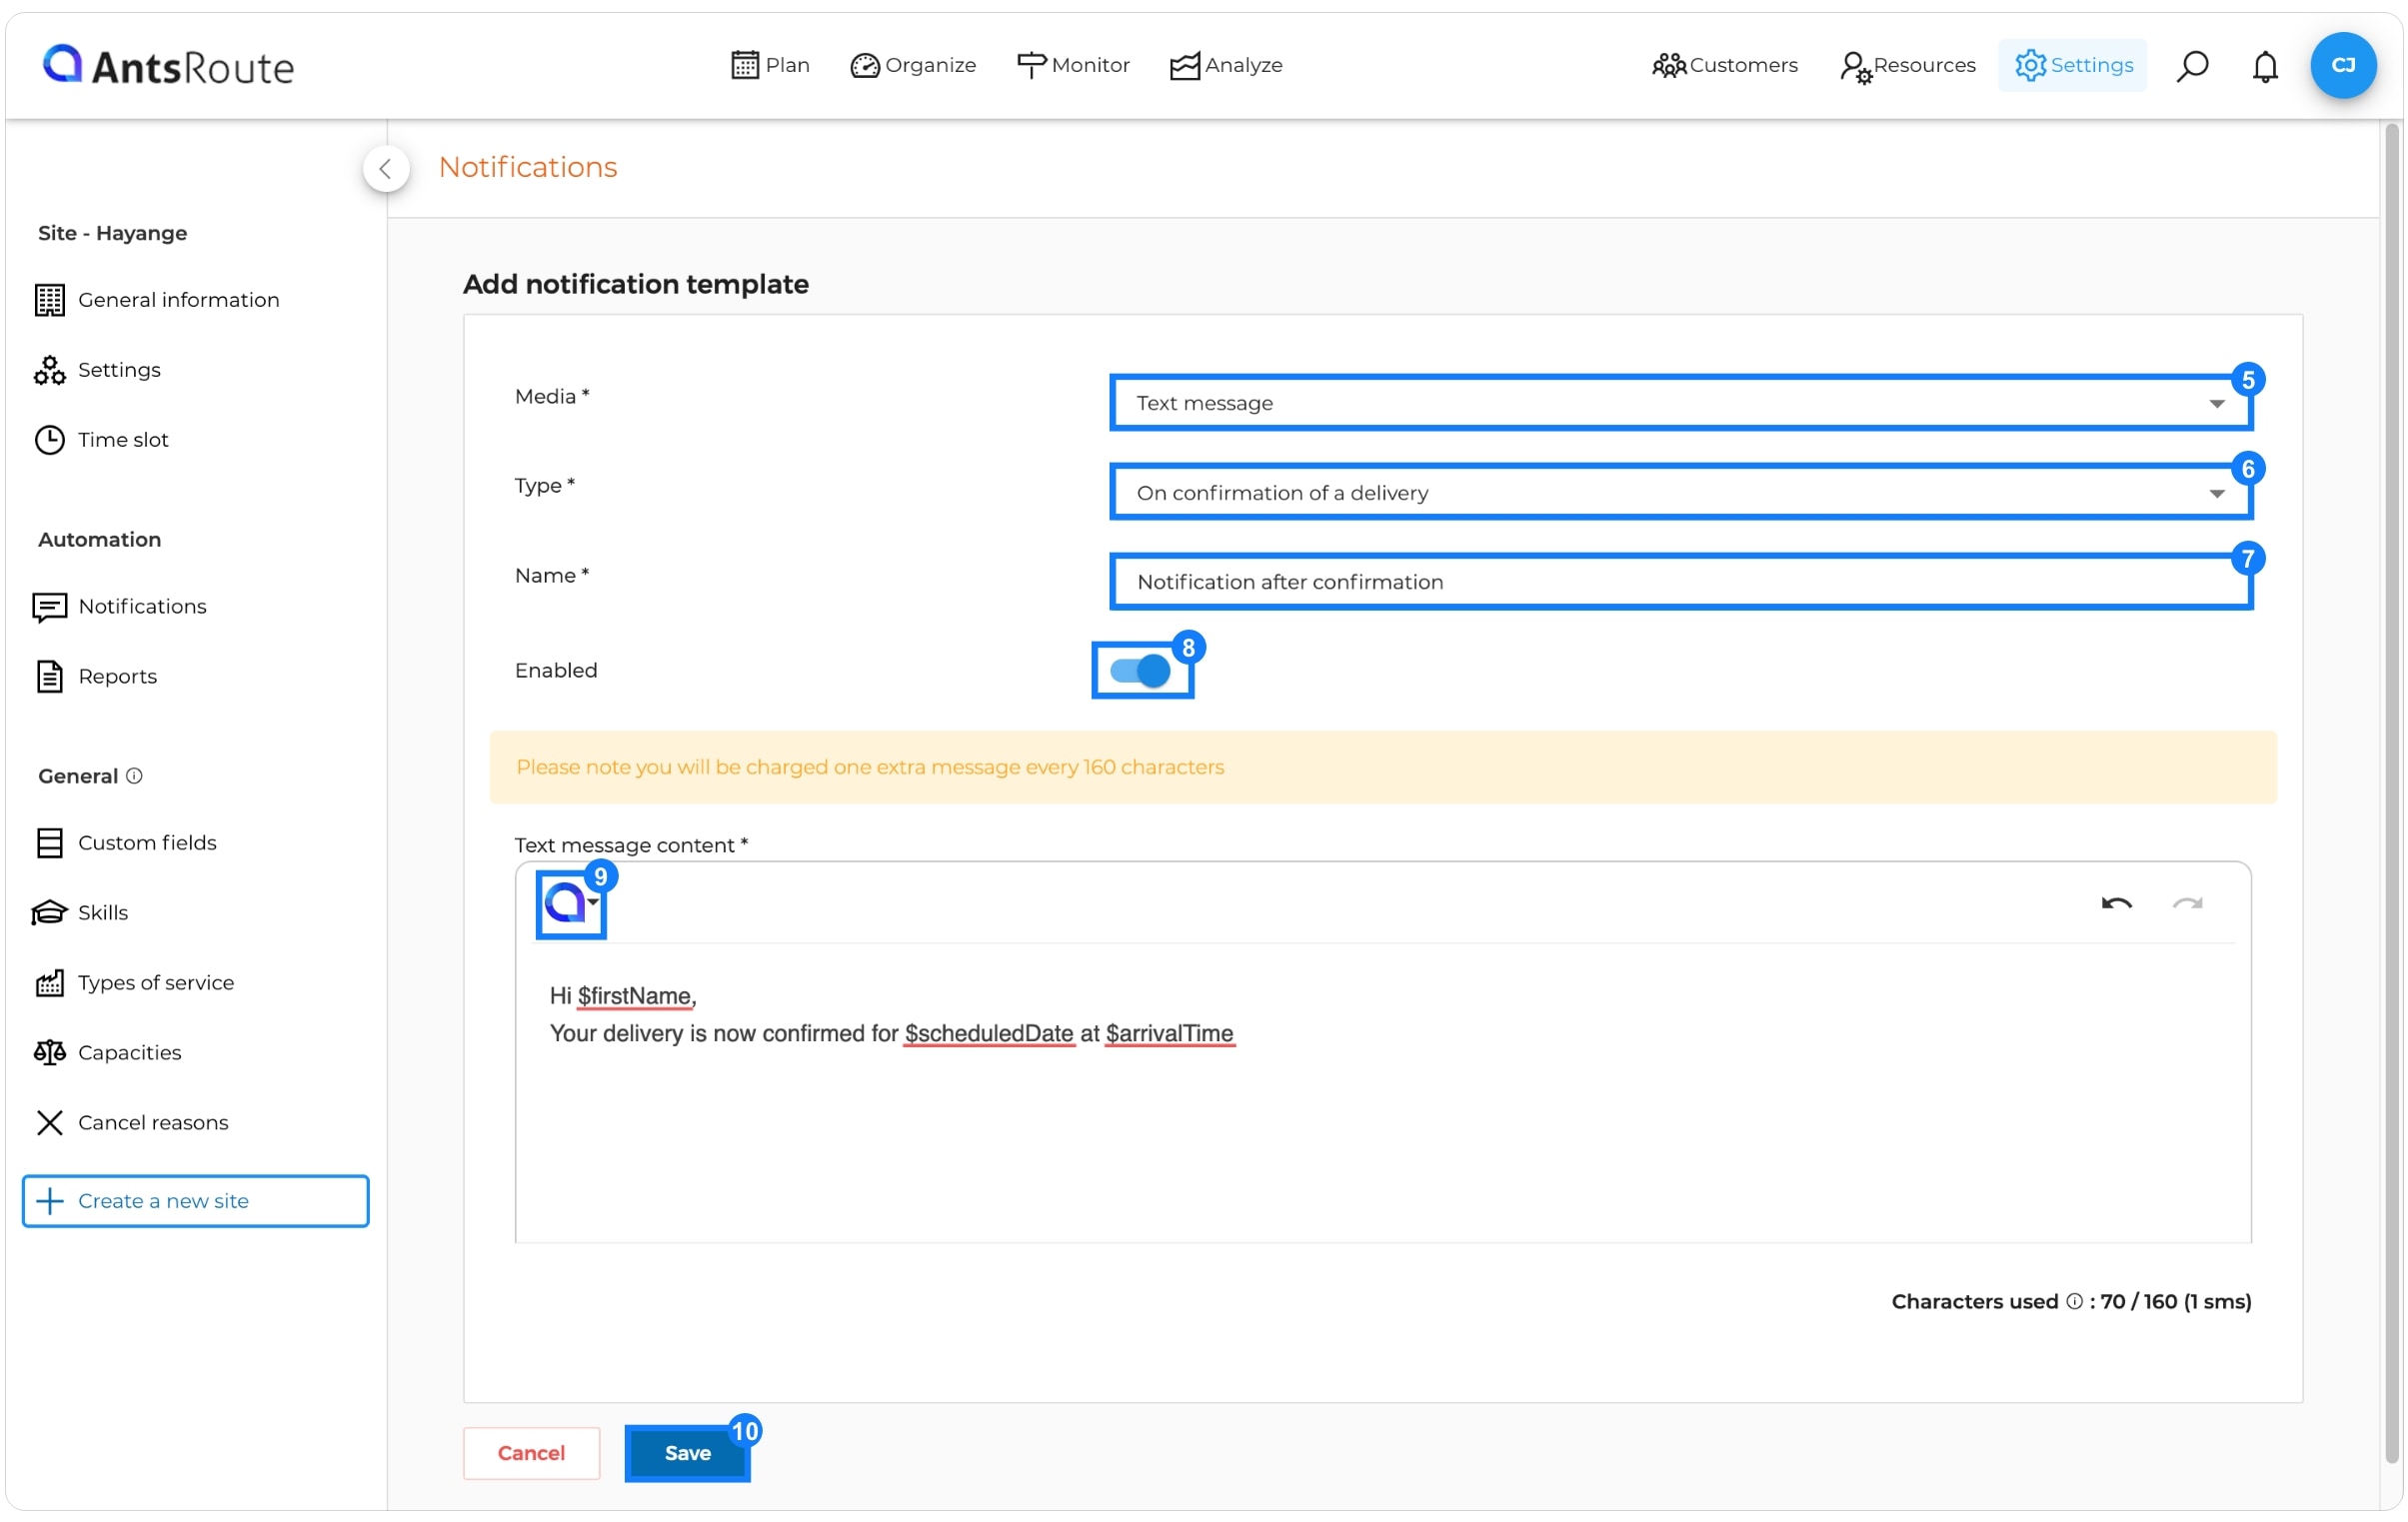Open the Type dropdown
Image resolution: width=2408 pixels, height=1522 pixels.
pos(1680,492)
